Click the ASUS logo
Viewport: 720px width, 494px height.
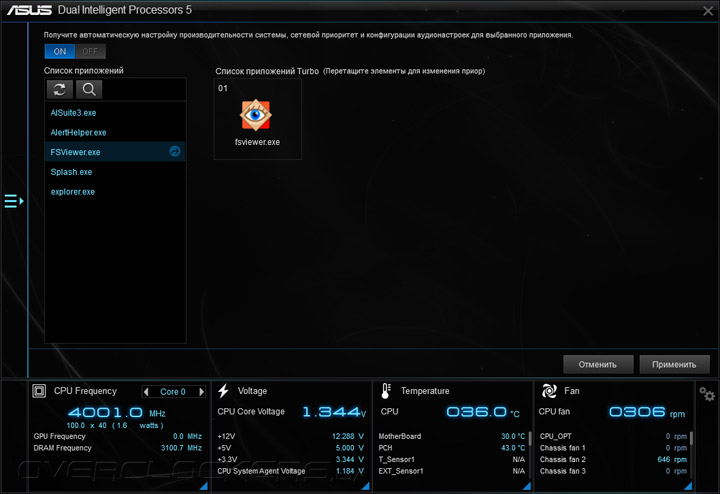pyautogui.click(x=29, y=10)
